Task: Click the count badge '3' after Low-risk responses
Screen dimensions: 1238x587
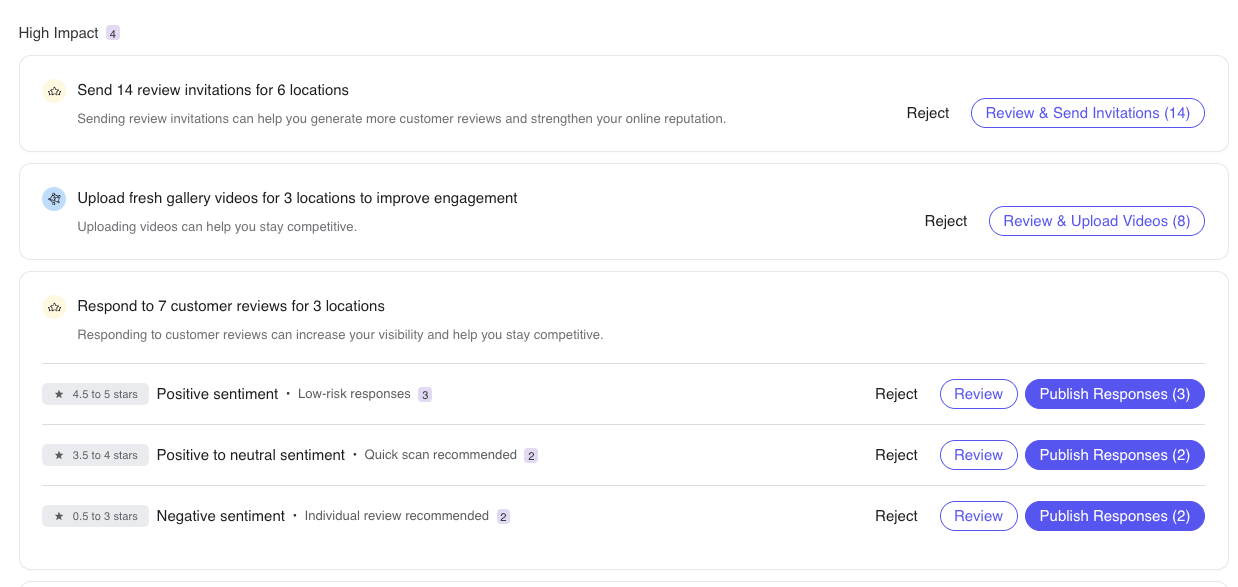Action: coord(425,395)
